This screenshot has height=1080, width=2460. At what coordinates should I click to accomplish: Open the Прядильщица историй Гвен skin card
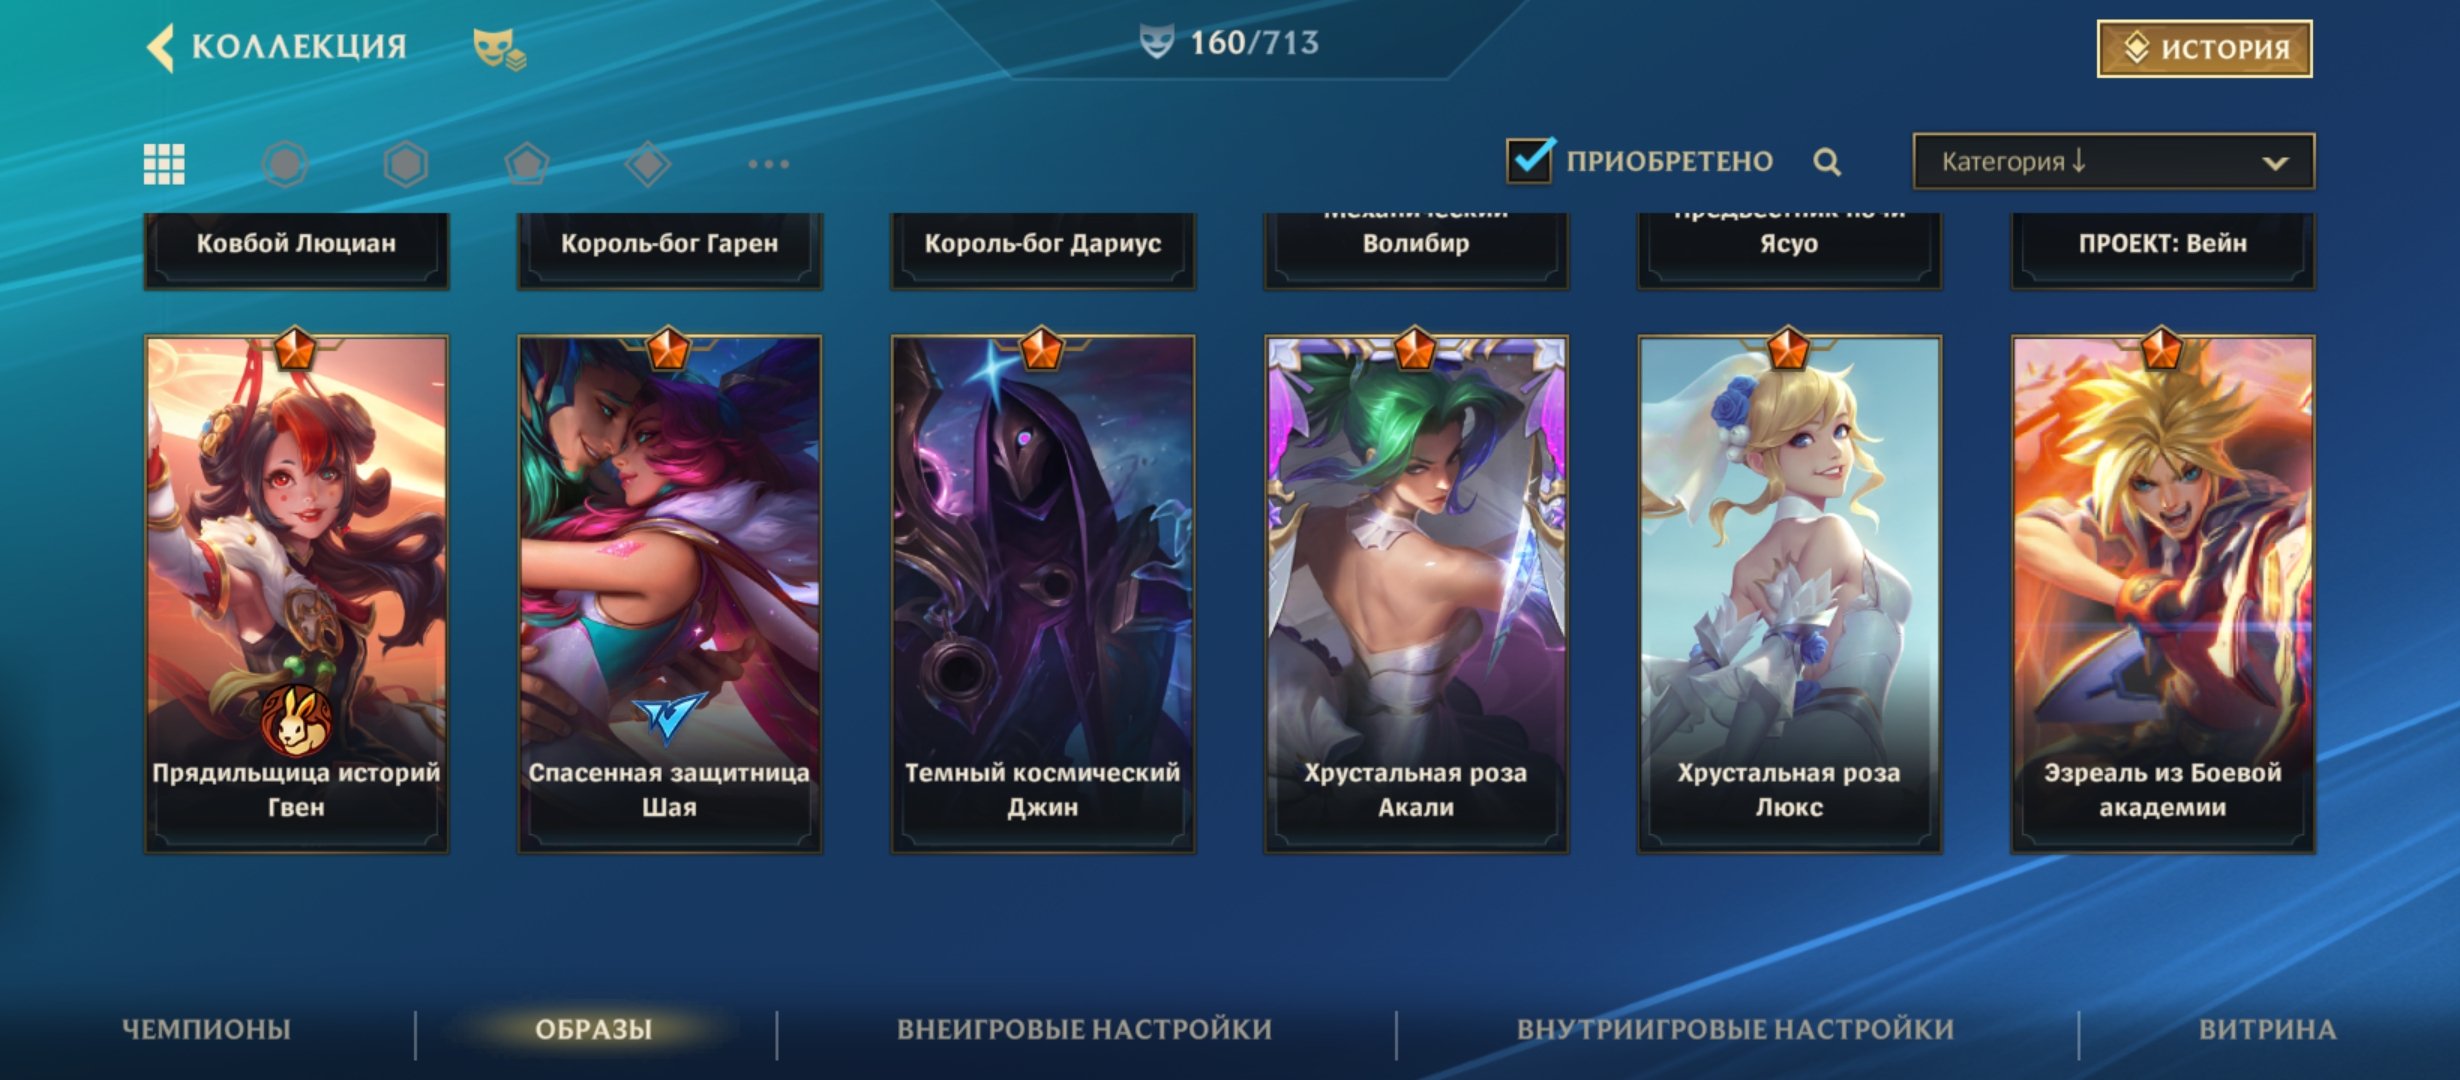(x=296, y=594)
